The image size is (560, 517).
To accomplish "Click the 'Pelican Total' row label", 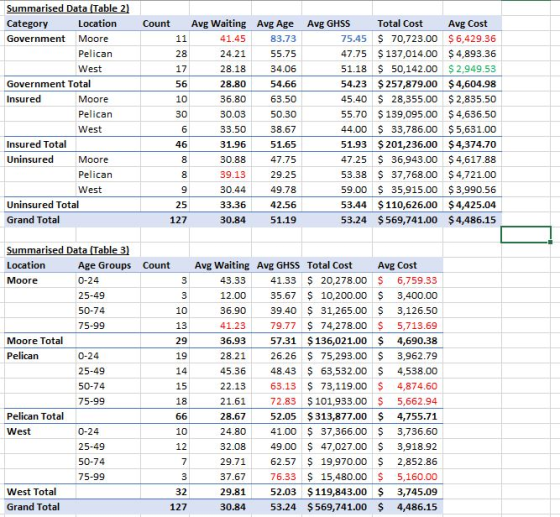I will (35, 416).
